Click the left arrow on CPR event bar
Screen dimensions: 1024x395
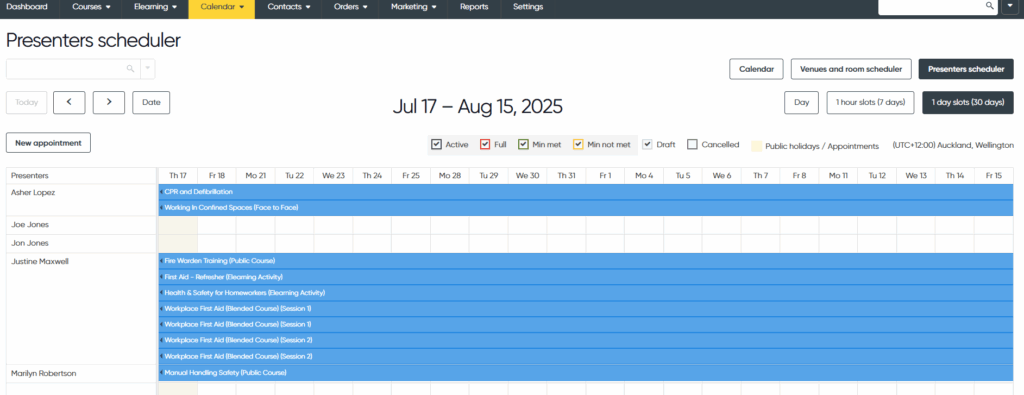point(161,192)
